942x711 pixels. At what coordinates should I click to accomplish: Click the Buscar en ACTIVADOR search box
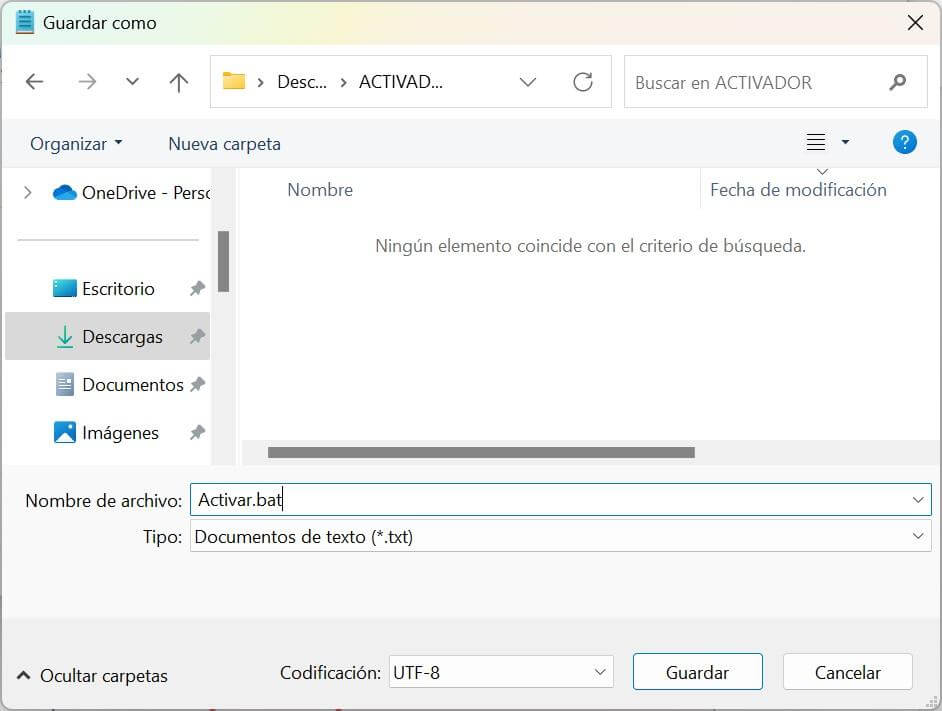(760, 82)
